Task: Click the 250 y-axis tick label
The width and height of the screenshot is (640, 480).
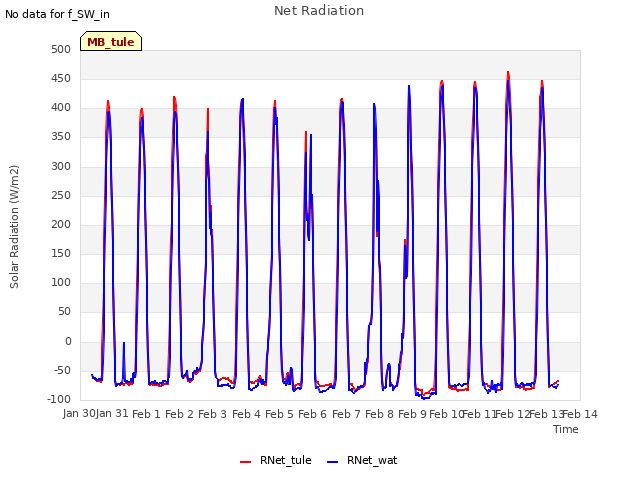Action: click(x=61, y=195)
